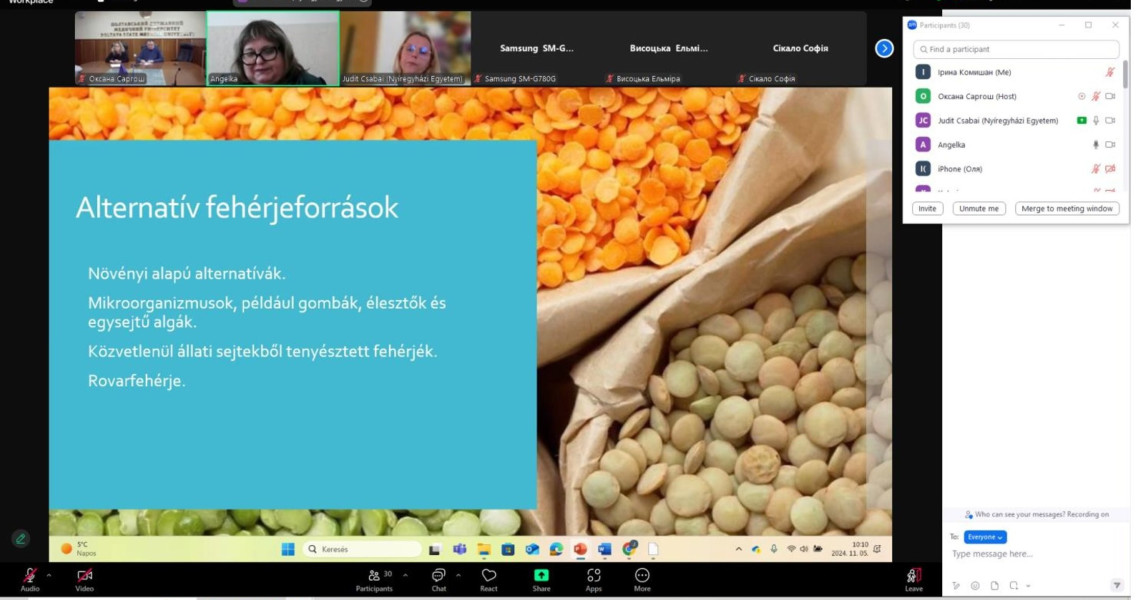Image resolution: width=1140 pixels, height=600 pixels.
Task: Click camera icon for Judit Csabai
Action: pyautogui.click(x=1110, y=121)
